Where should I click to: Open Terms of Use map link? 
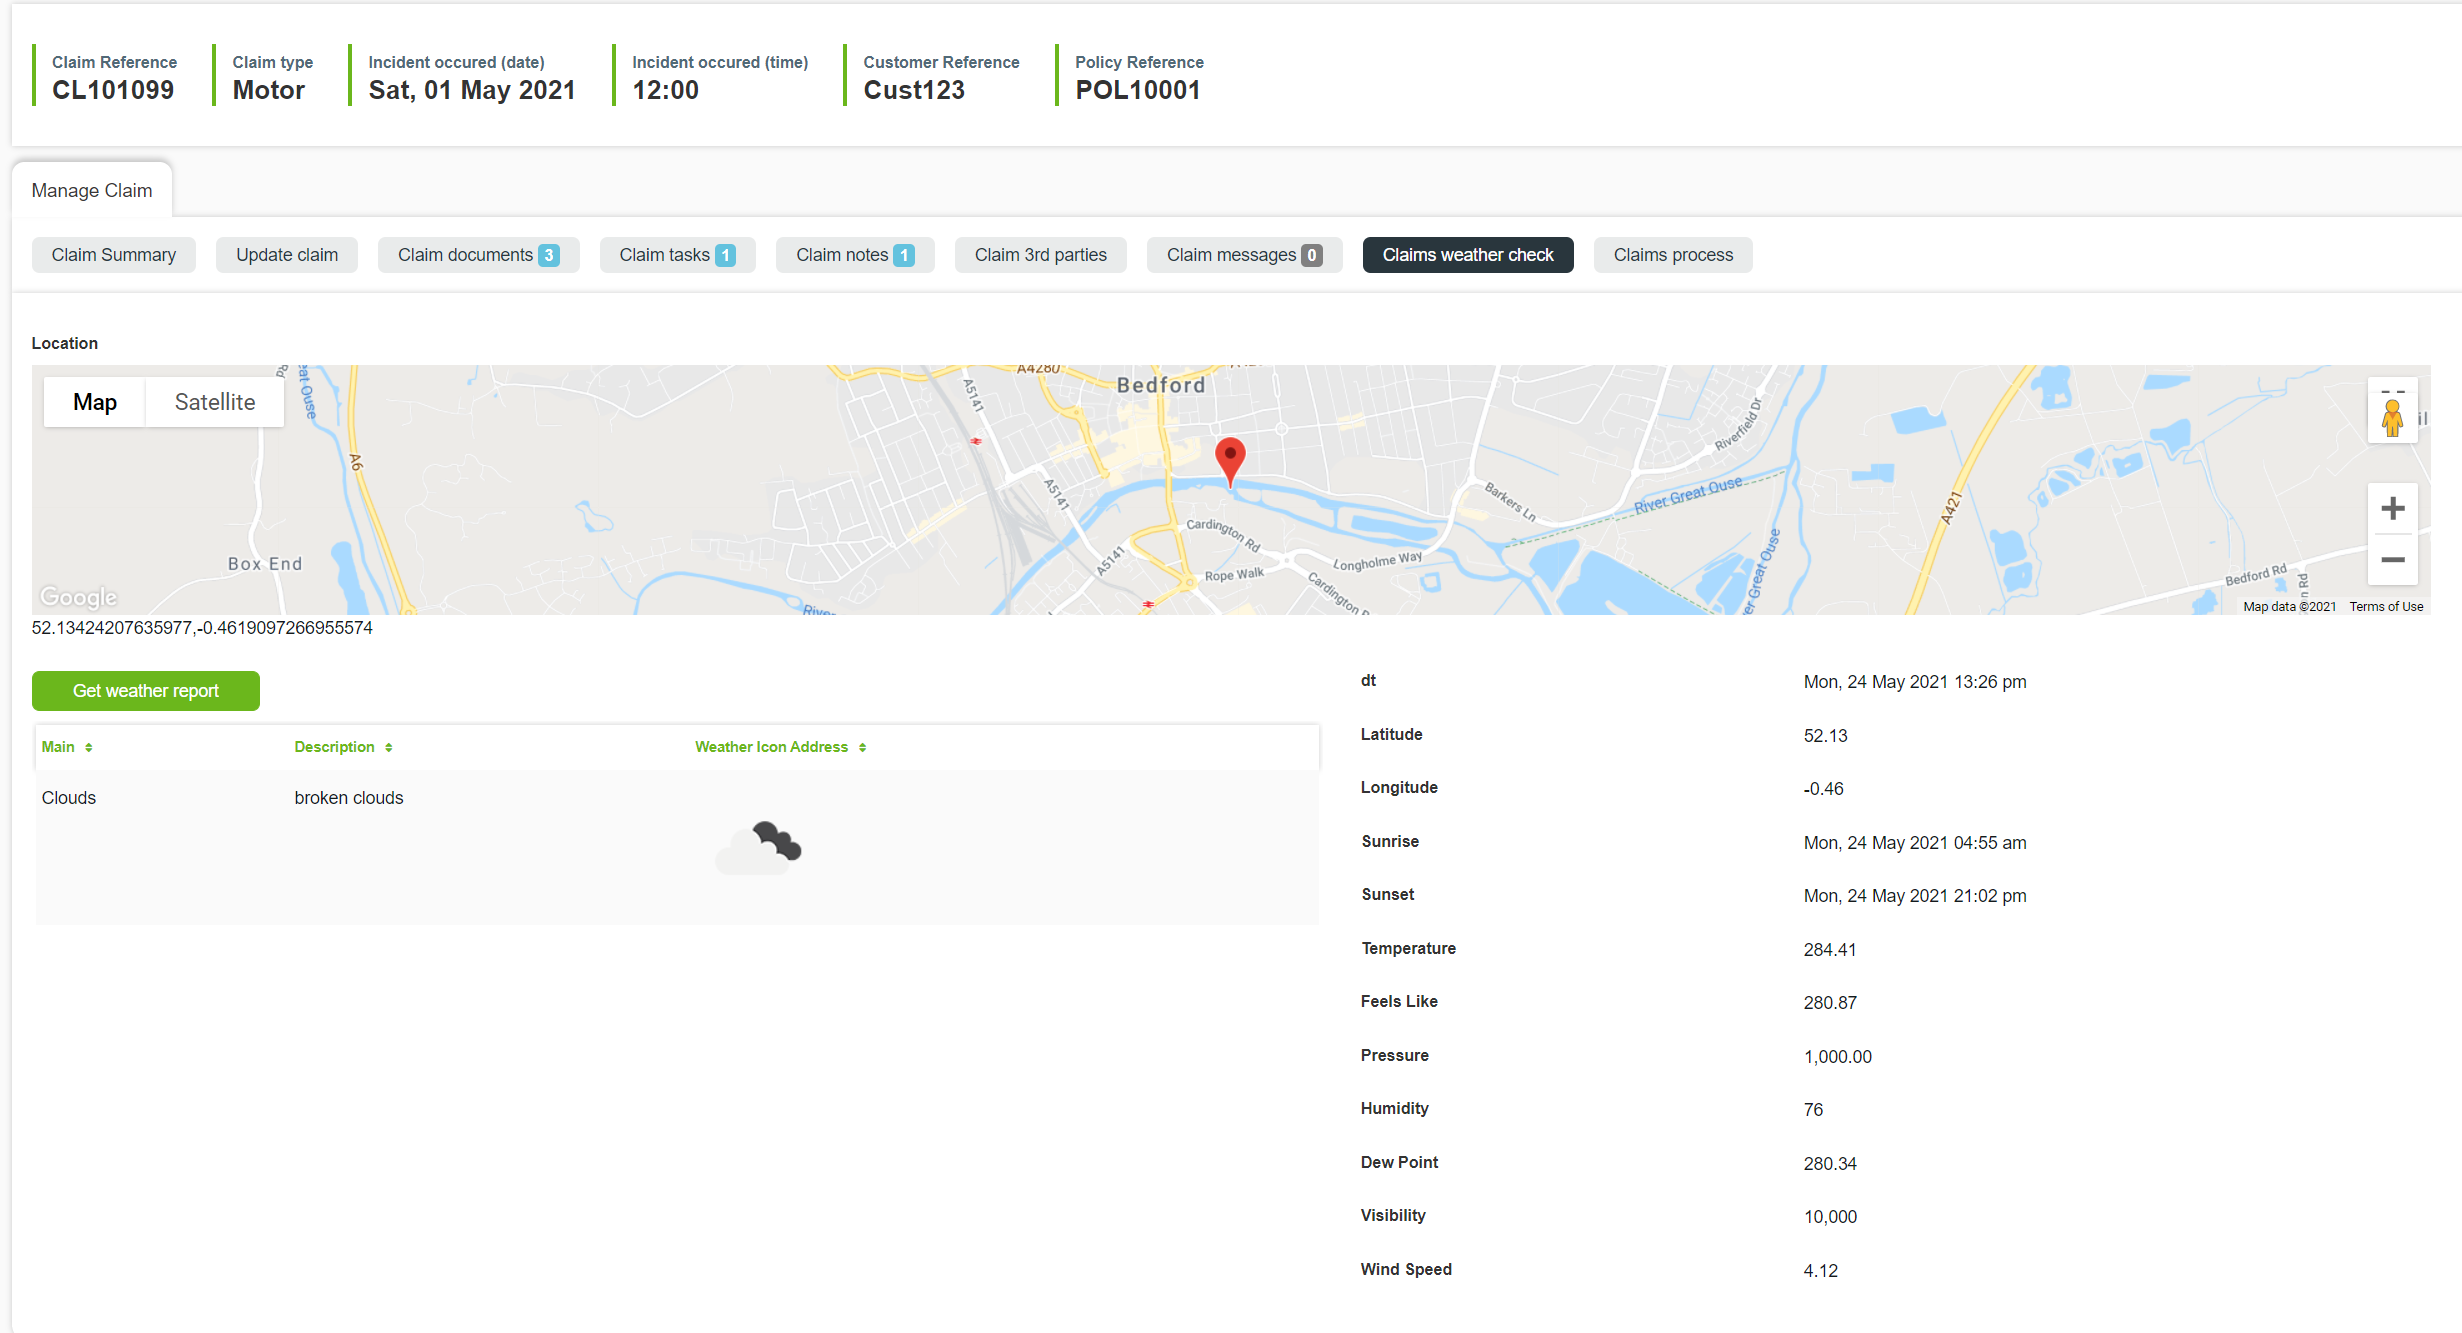pyautogui.click(x=2385, y=607)
